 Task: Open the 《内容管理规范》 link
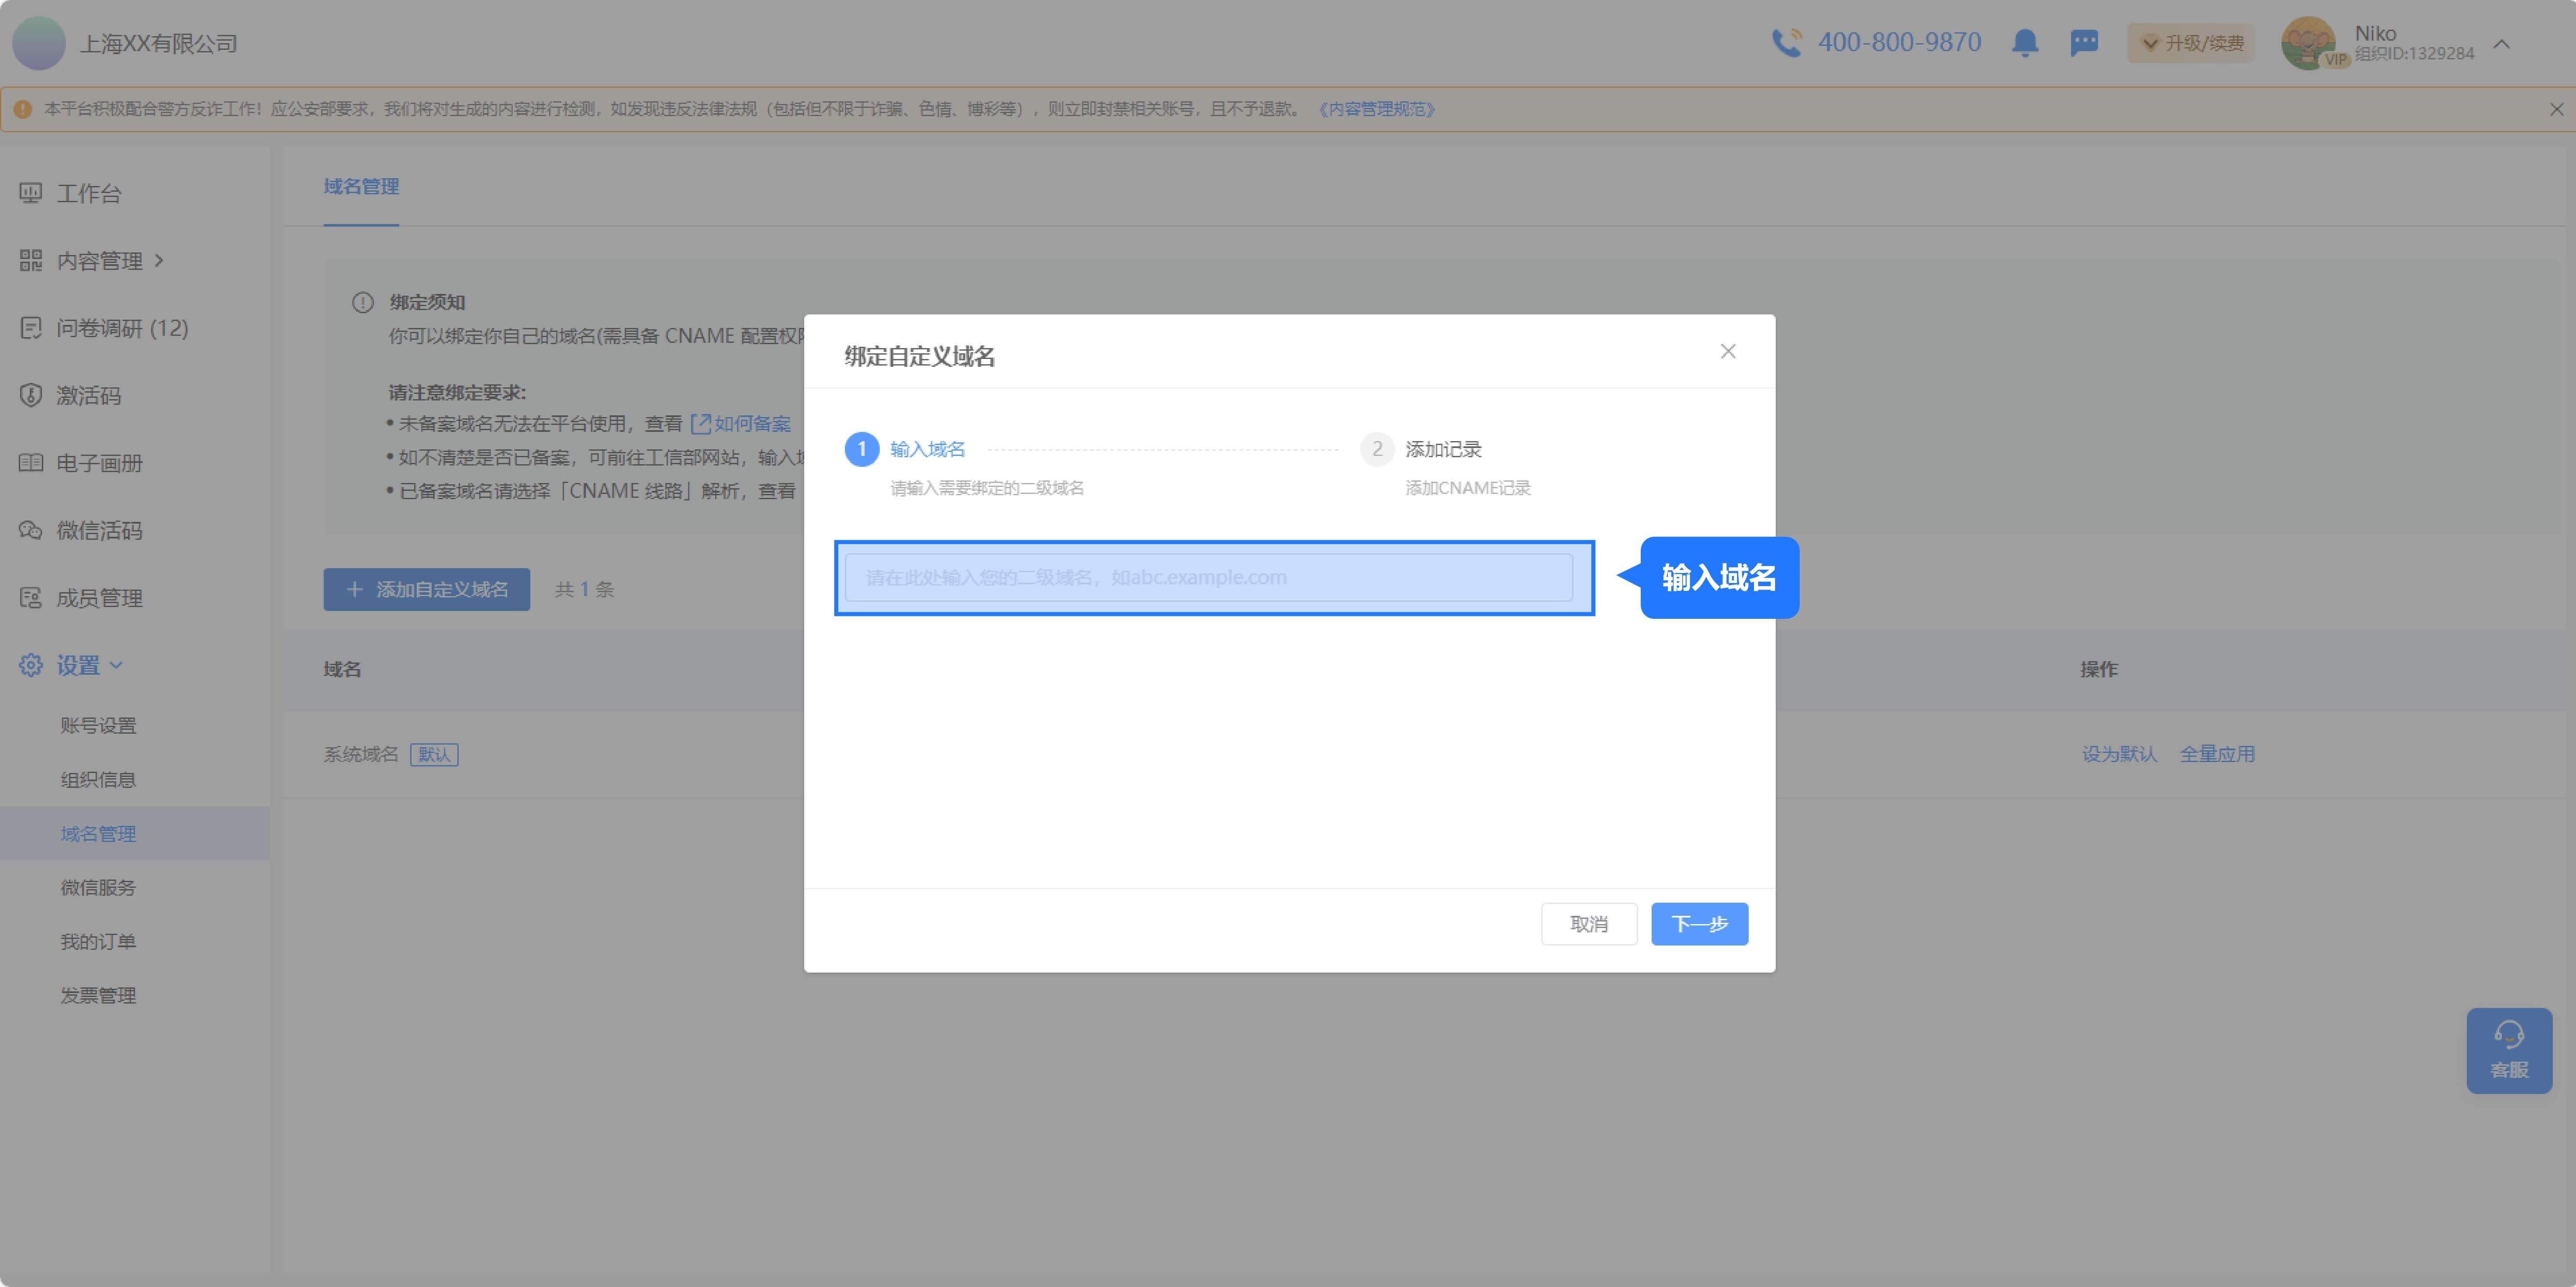[x=1376, y=109]
